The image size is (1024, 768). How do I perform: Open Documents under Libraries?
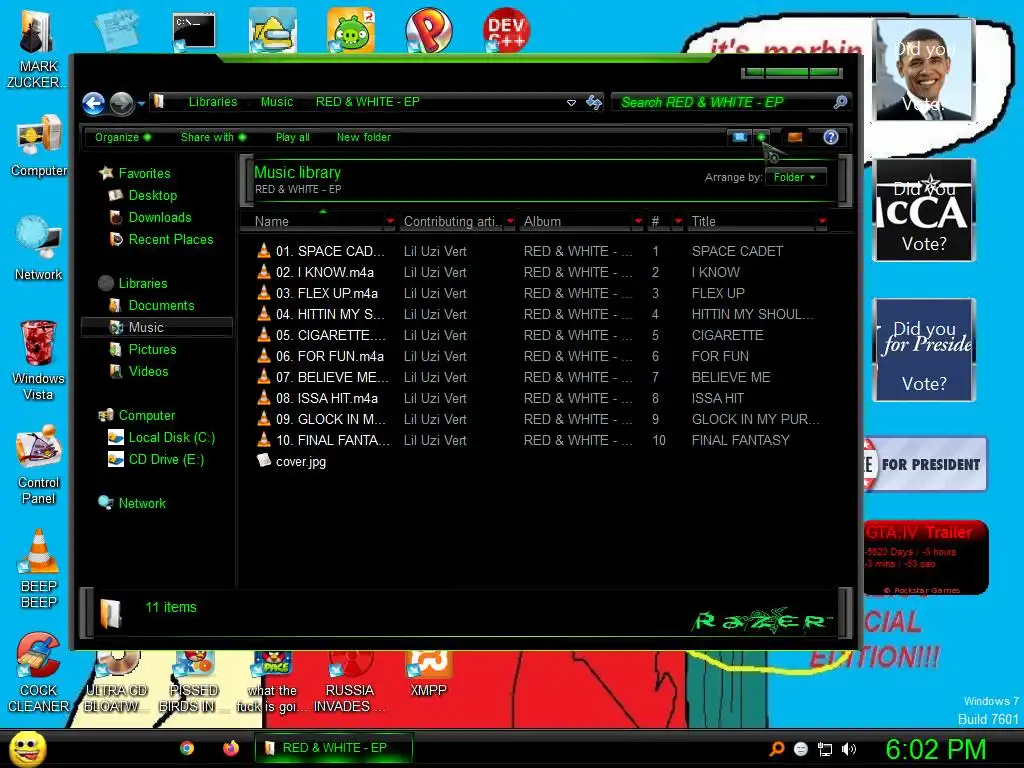(161, 305)
